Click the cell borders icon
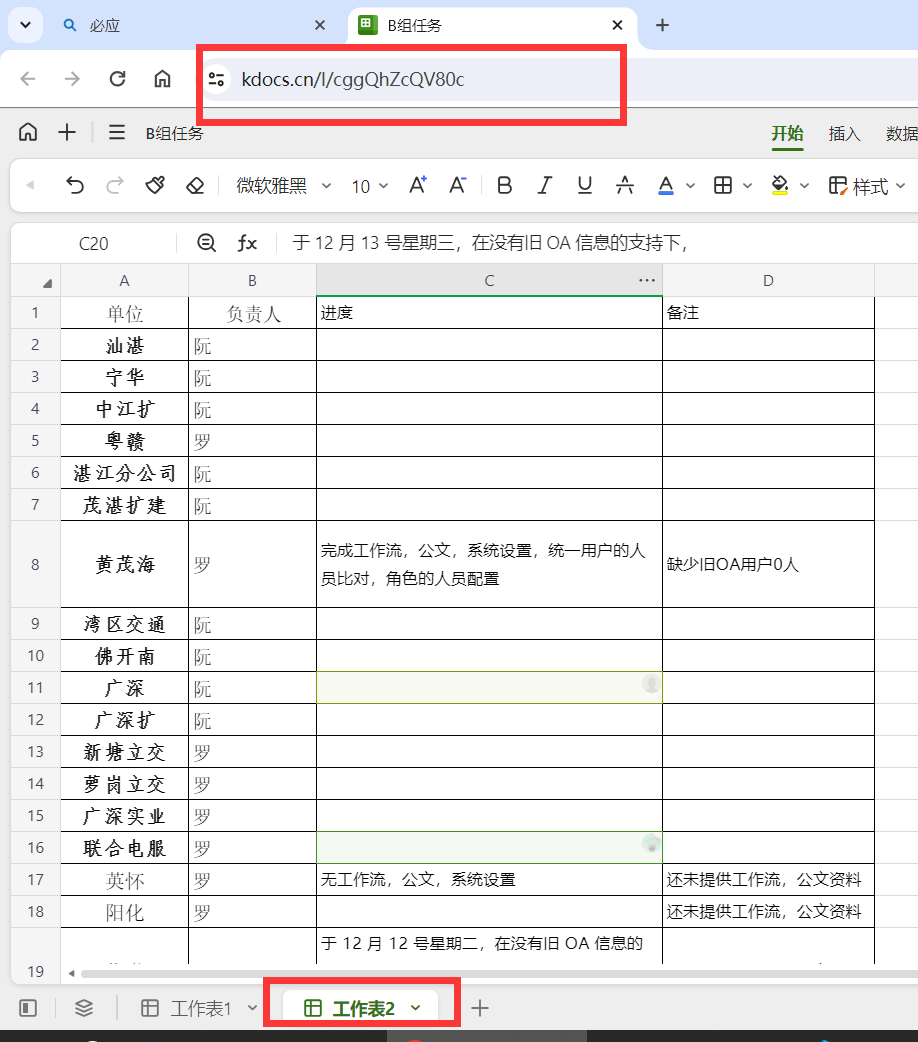The width and height of the screenshot is (918, 1042). click(x=723, y=185)
